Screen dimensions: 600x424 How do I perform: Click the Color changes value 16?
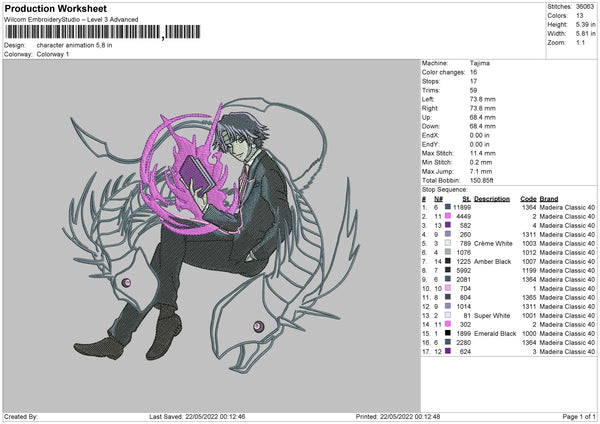point(473,72)
